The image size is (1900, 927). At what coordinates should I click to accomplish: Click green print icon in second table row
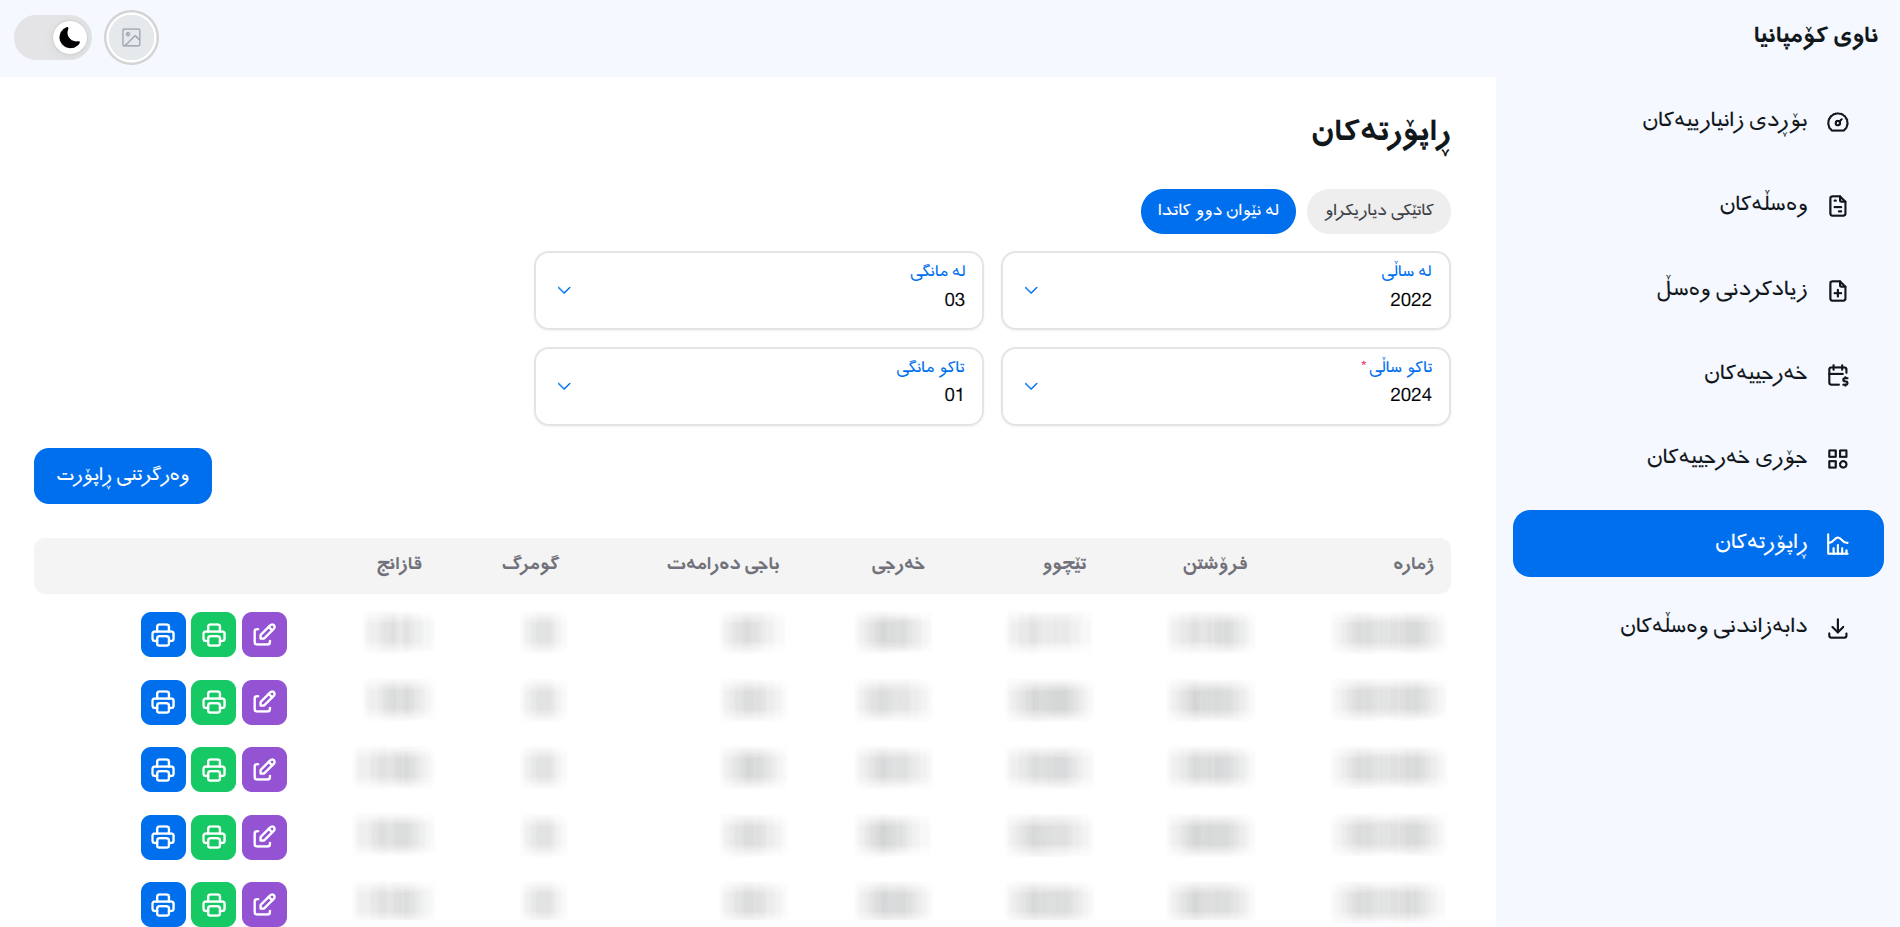pyautogui.click(x=214, y=702)
